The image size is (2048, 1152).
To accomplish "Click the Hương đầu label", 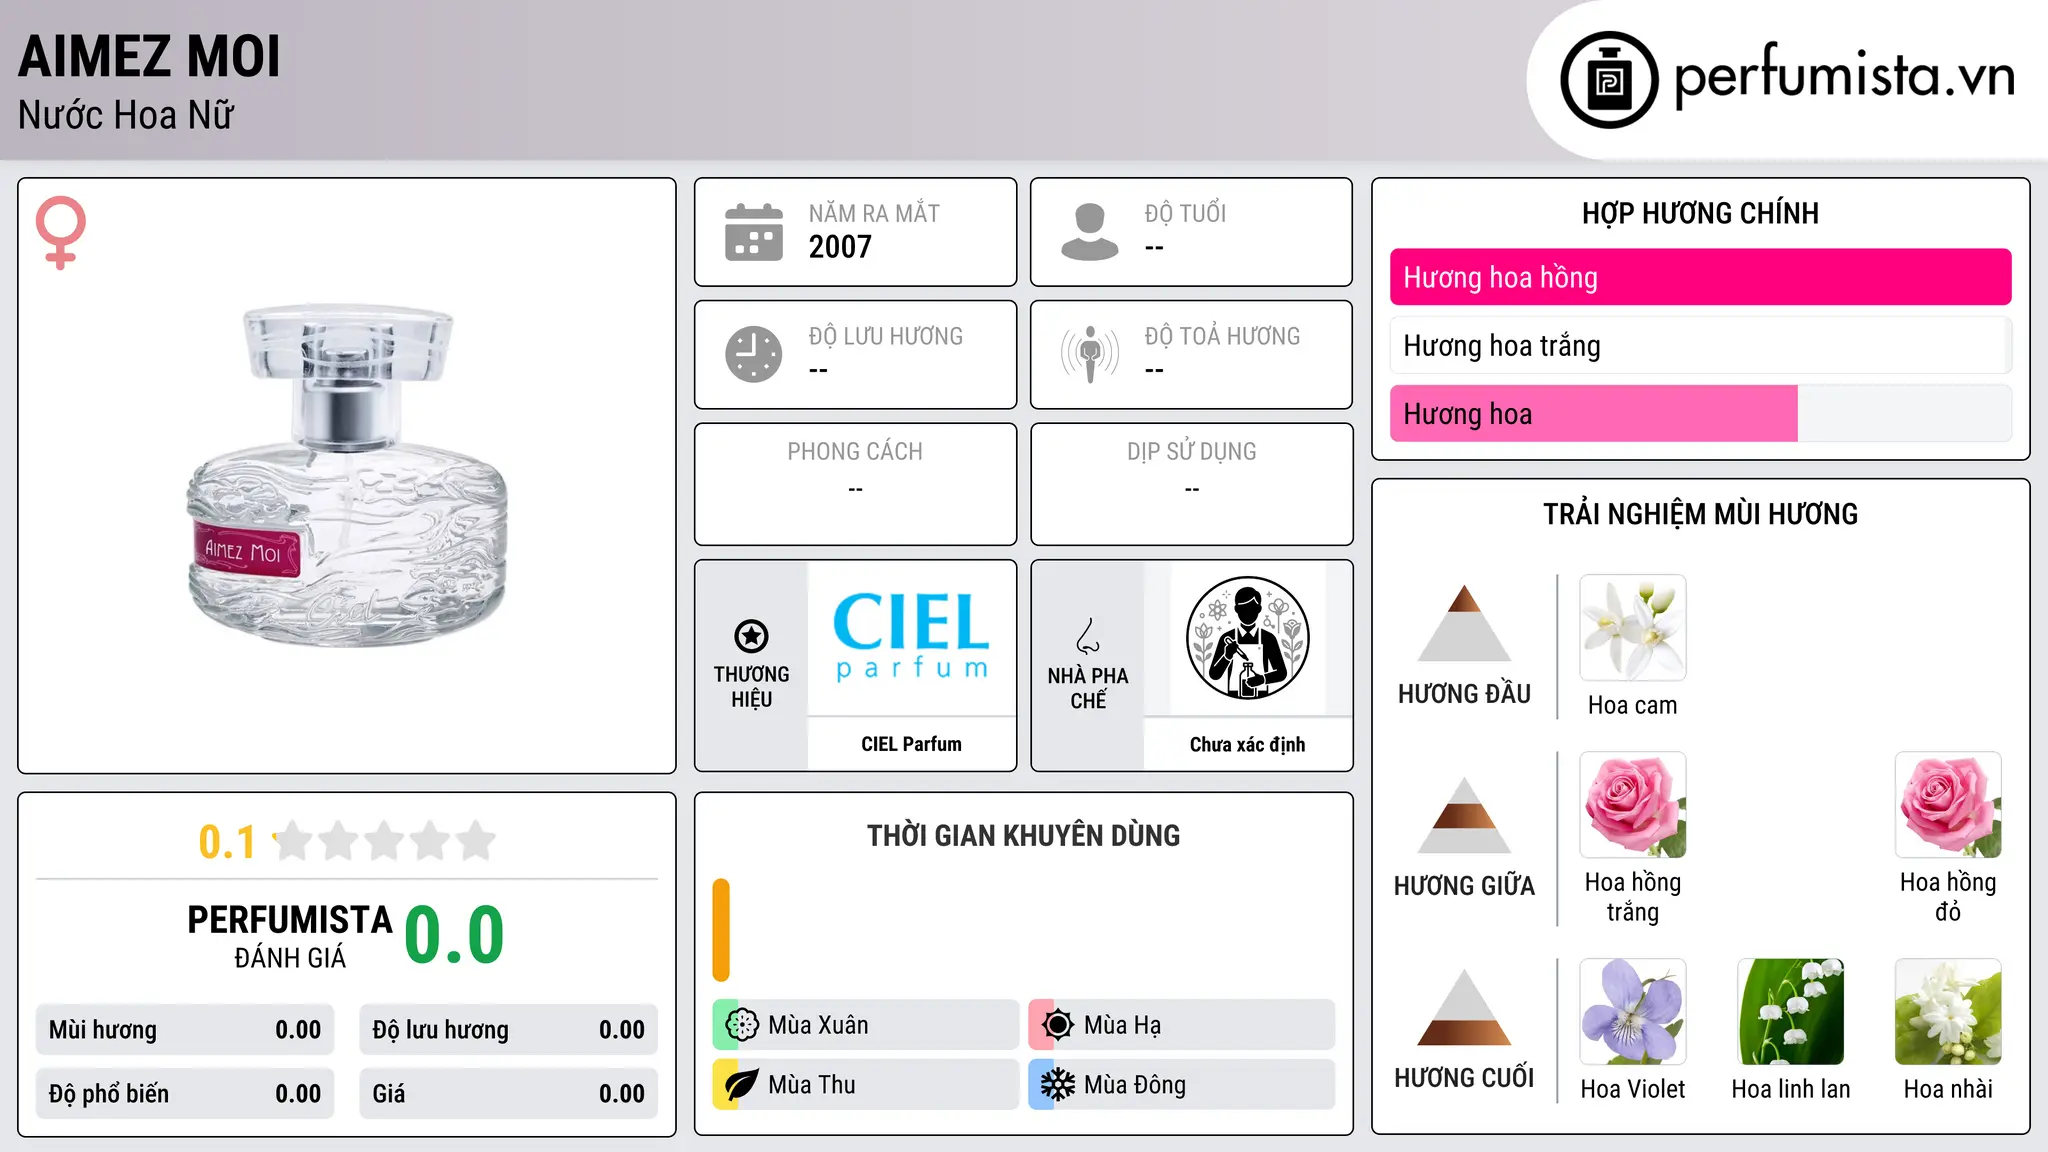I will [1464, 694].
